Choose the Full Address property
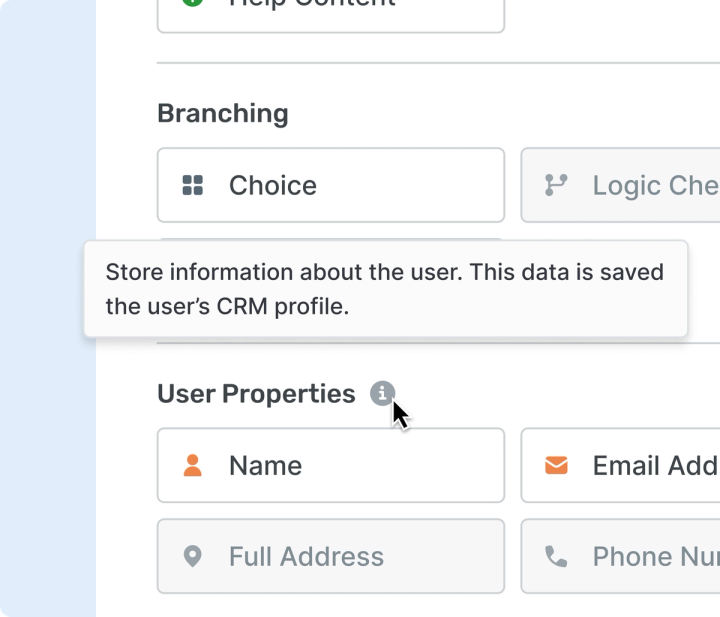 pos(330,556)
